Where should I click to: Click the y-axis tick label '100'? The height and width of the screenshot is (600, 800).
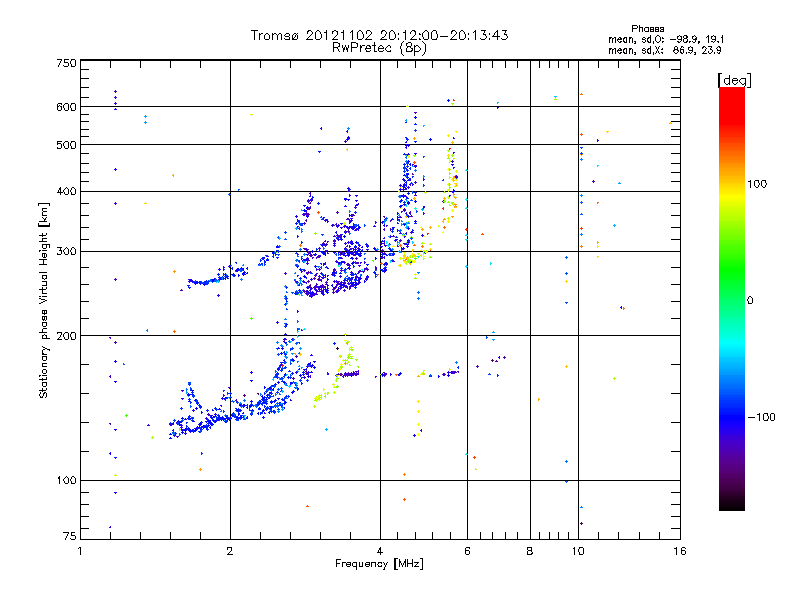coord(67,480)
